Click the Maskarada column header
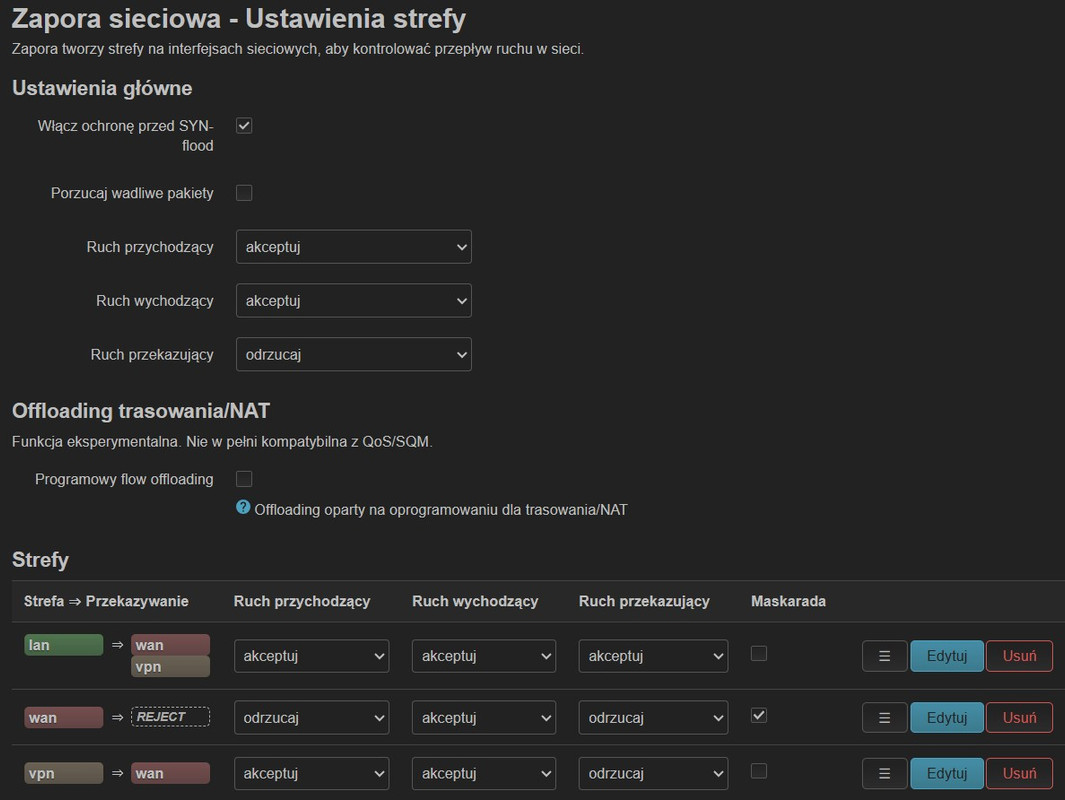The width and height of the screenshot is (1065, 800). click(788, 601)
